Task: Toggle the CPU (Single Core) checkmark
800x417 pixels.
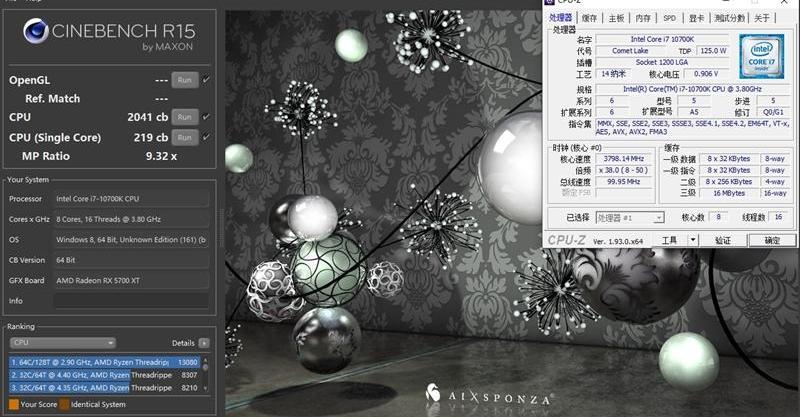Action: (x=206, y=137)
